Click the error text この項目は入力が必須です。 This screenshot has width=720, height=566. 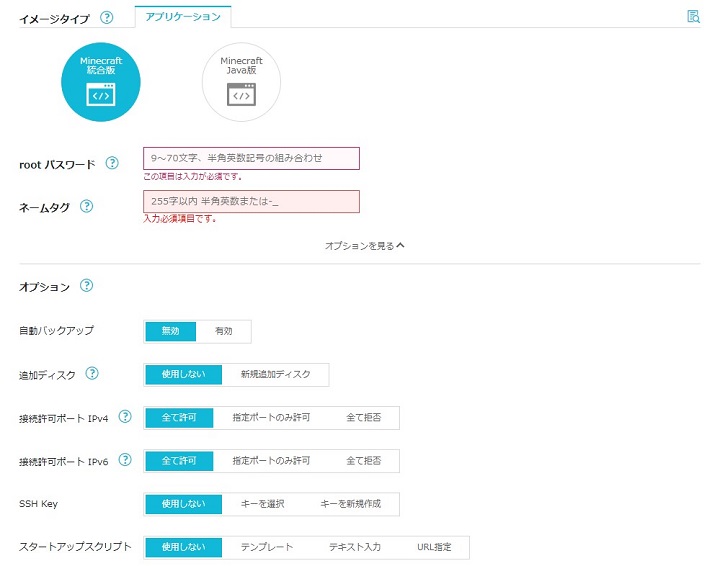pyautogui.click(x=192, y=176)
